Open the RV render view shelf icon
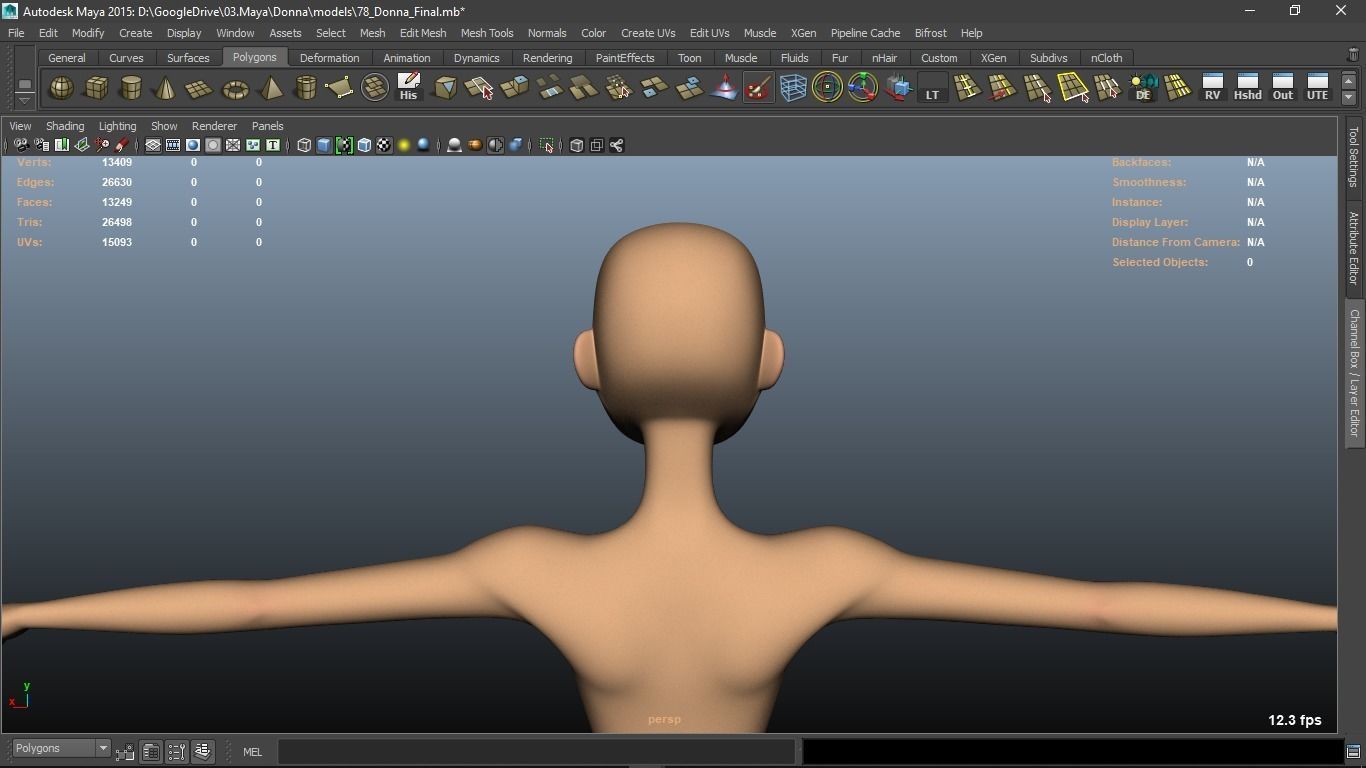Image resolution: width=1366 pixels, height=768 pixels. pyautogui.click(x=1212, y=88)
